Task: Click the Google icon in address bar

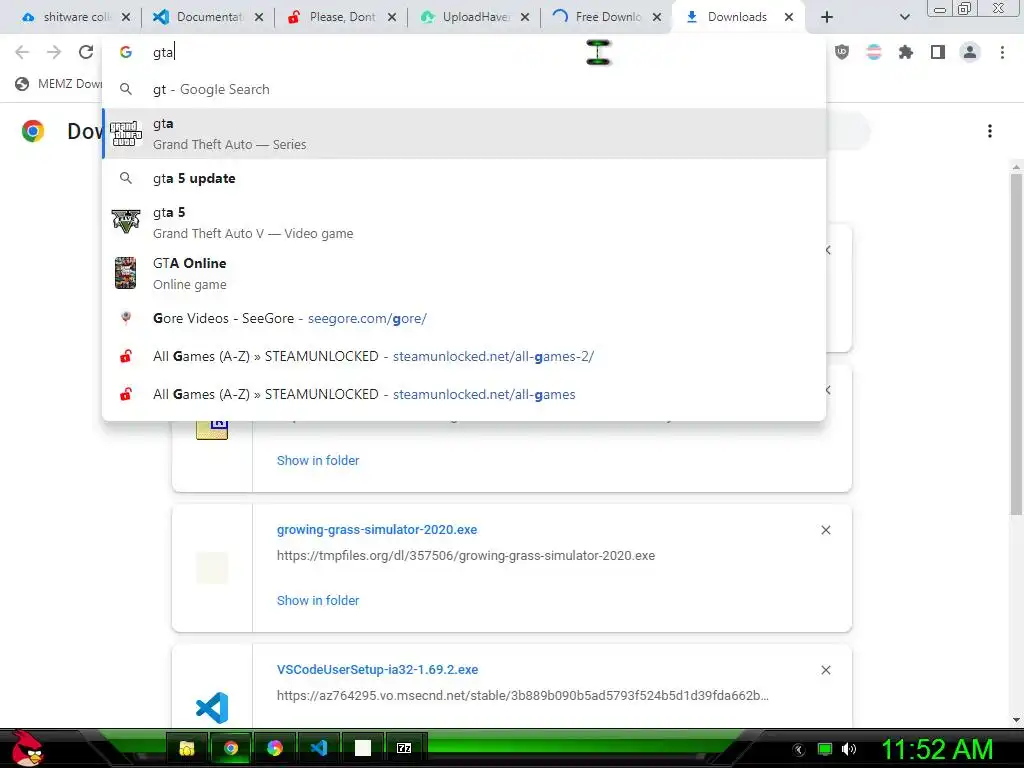Action: [x=126, y=52]
